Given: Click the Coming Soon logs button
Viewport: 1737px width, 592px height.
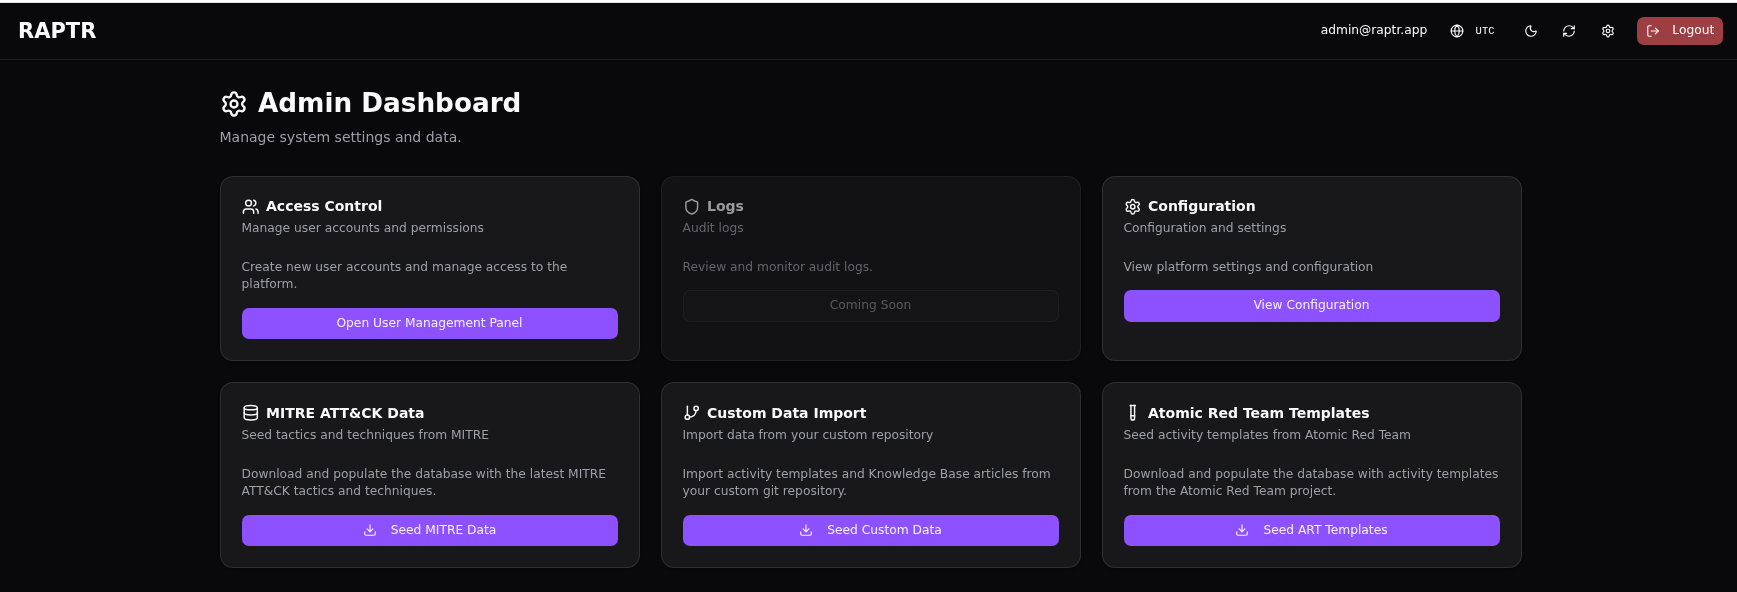Looking at the screenshot, I should pyautogui.click(x=870, y=305).
